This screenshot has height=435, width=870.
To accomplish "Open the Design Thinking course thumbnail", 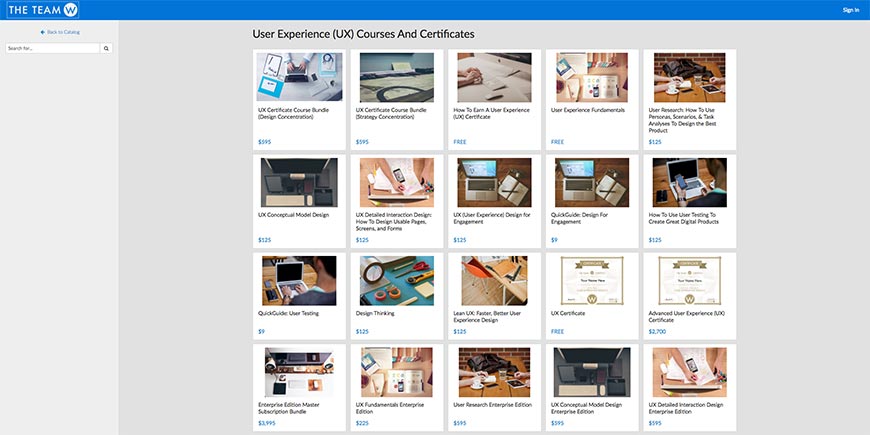I will pos(397,280).
